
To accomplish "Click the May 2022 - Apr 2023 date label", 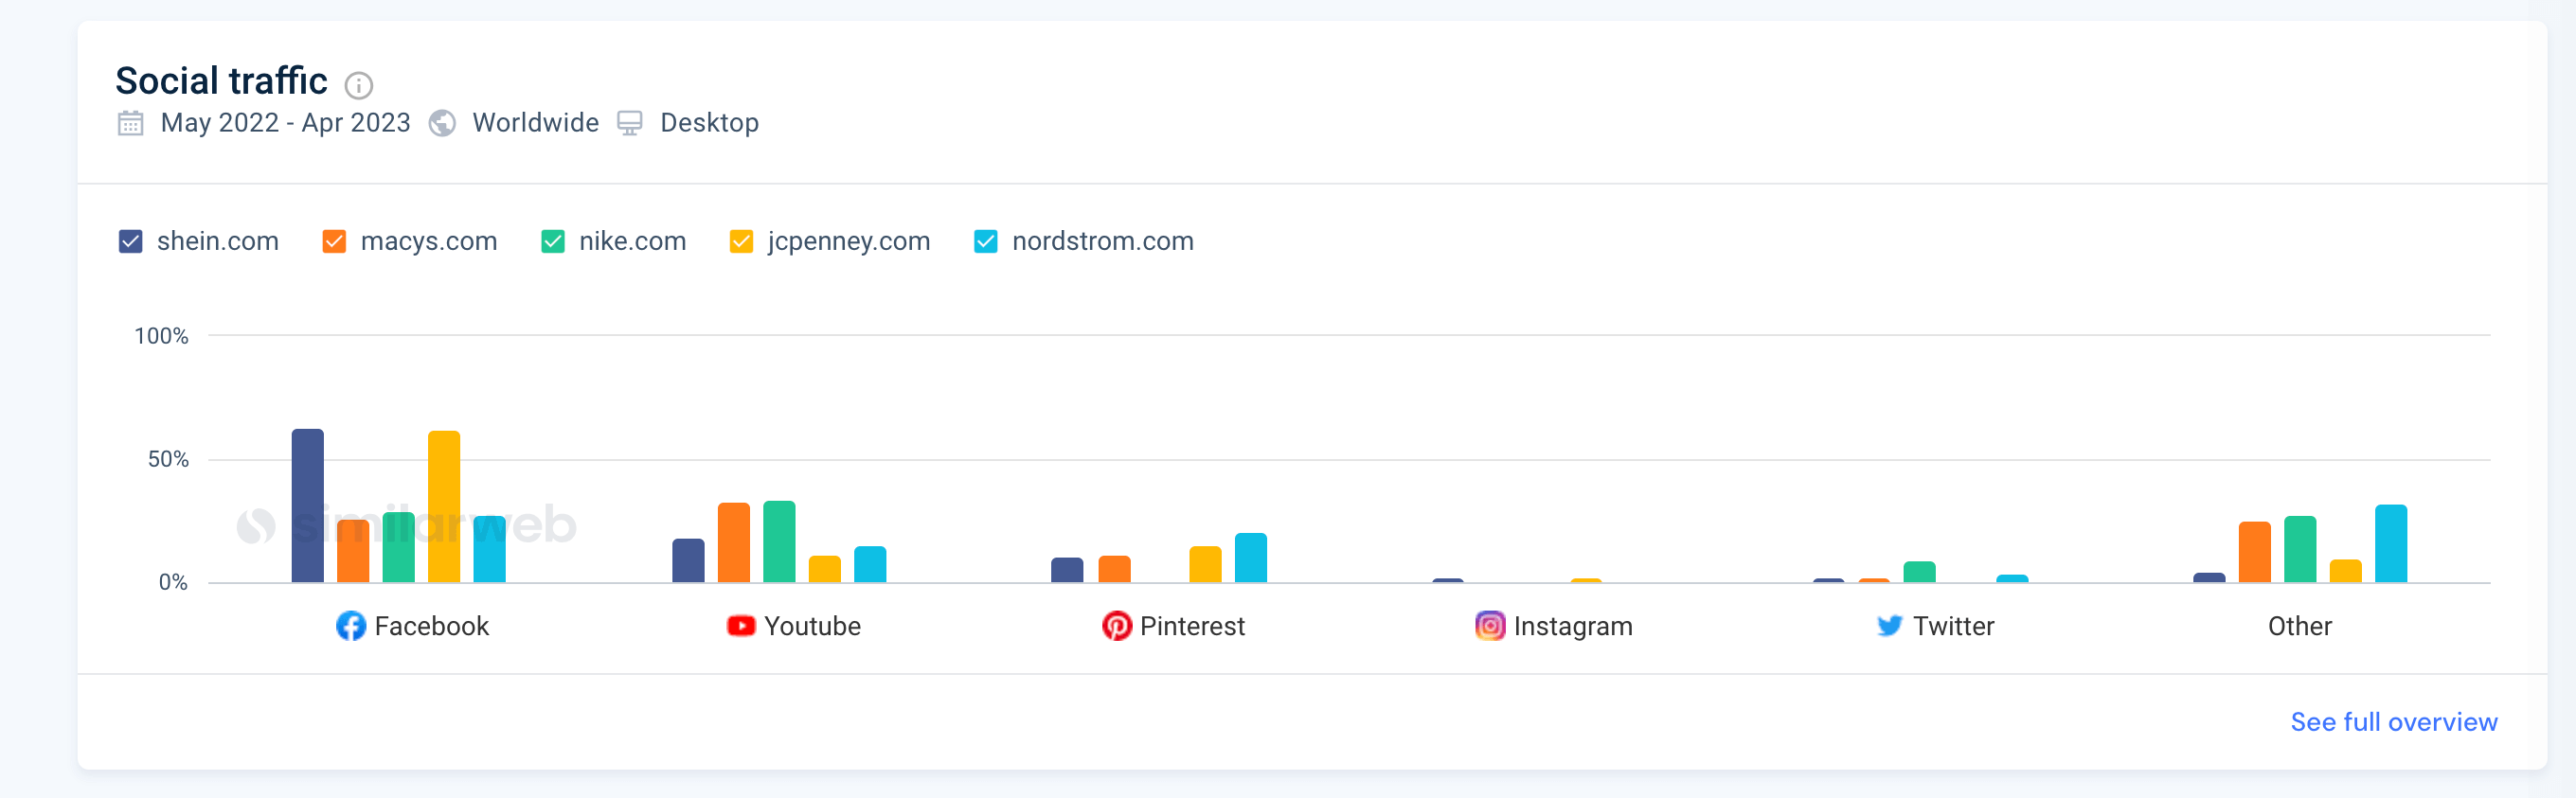I will 285,123.
